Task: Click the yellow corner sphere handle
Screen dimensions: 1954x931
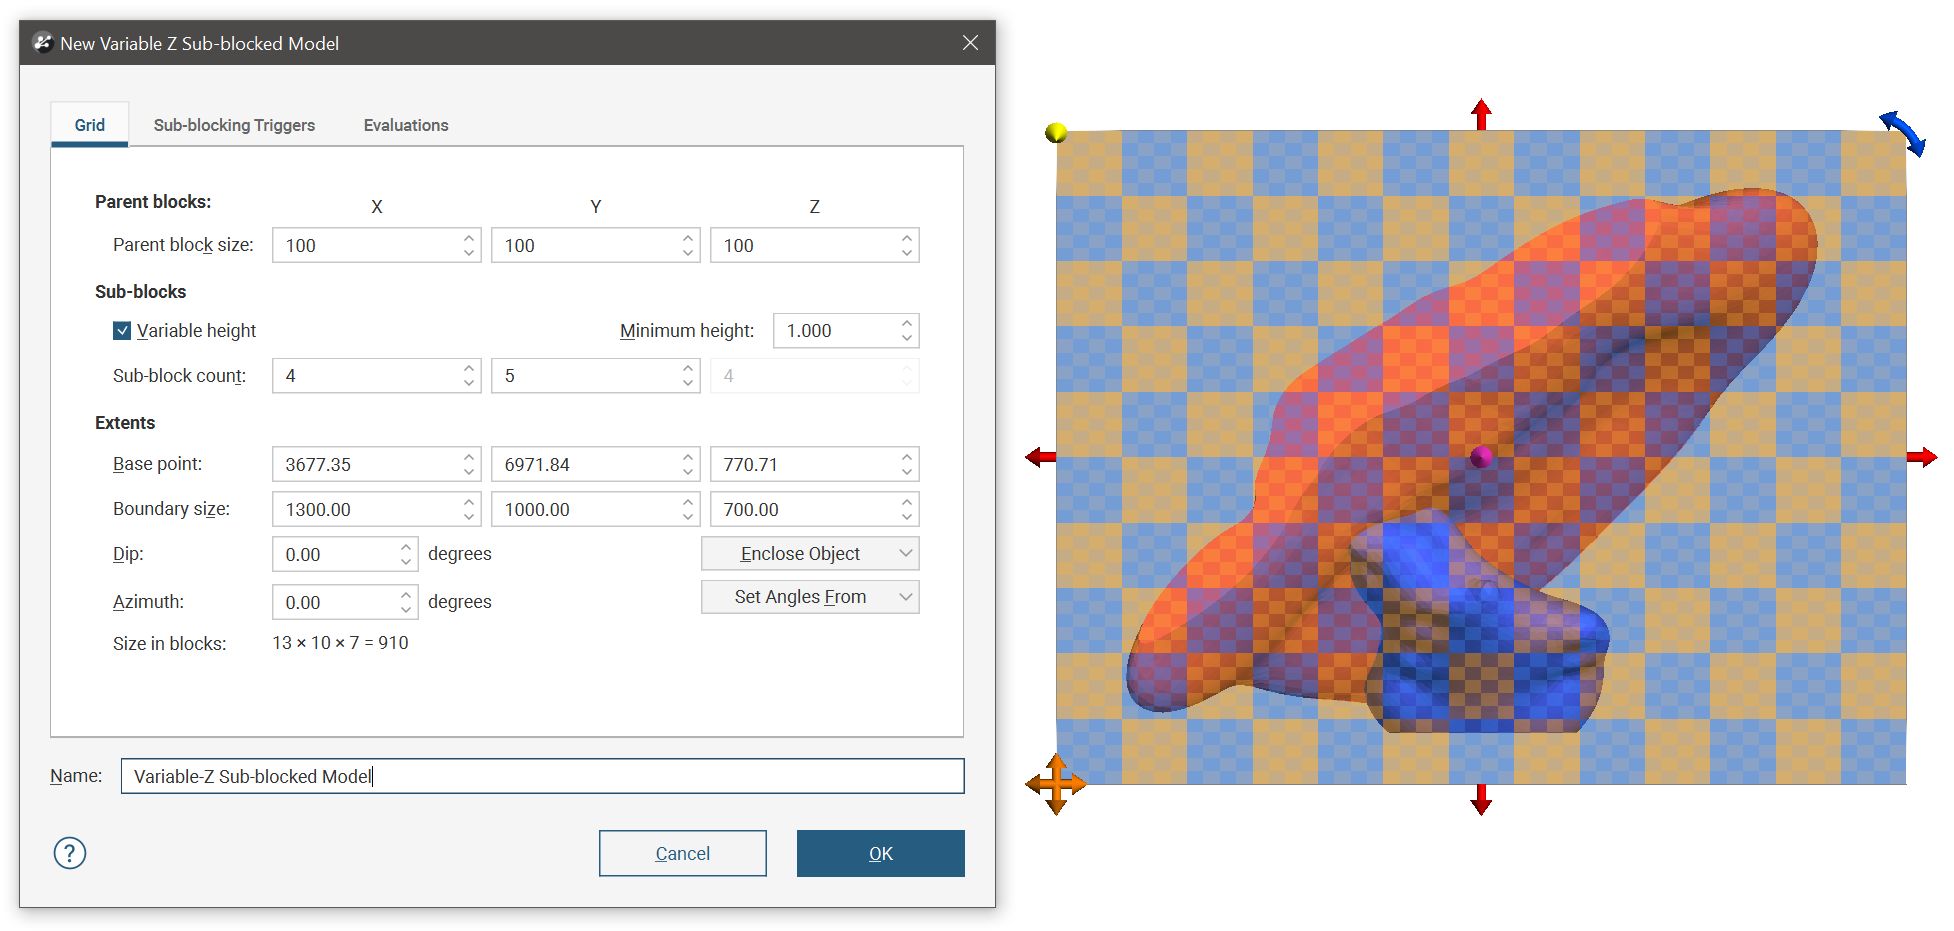Action: tap(1056, 133)
